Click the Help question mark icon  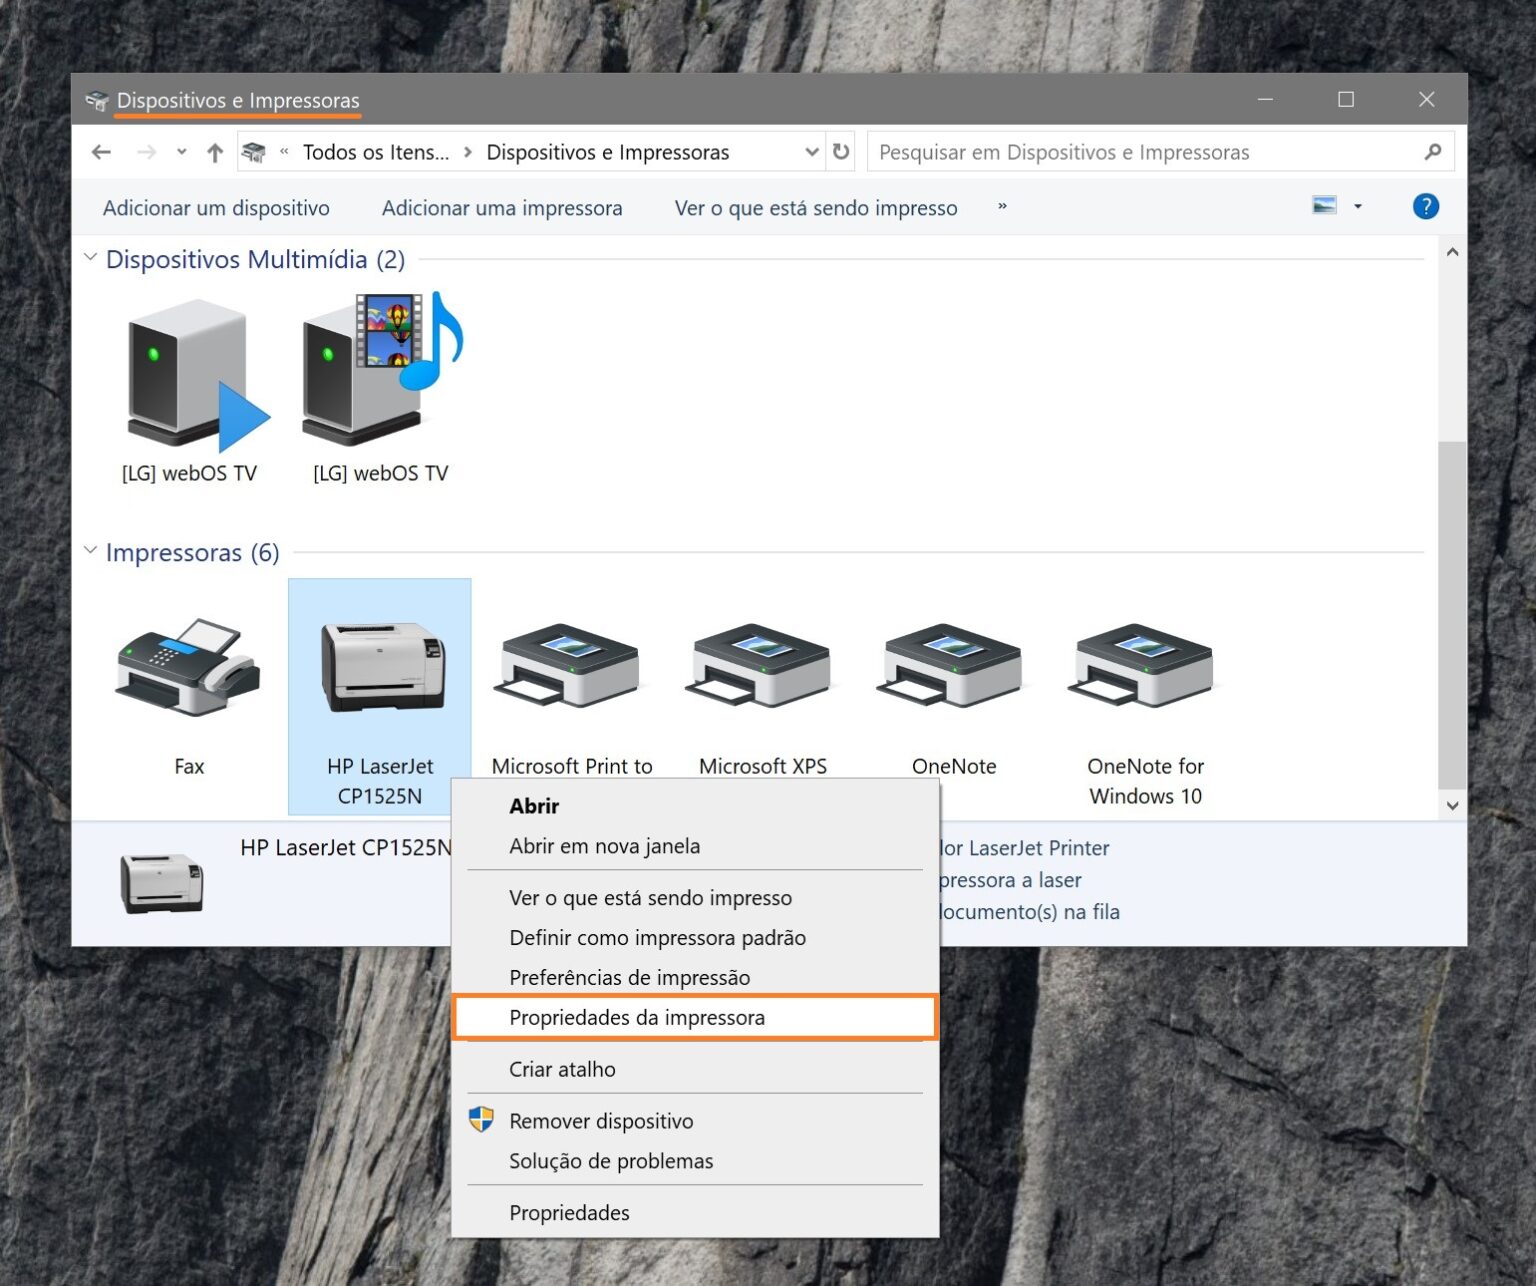click(1424, 206)
